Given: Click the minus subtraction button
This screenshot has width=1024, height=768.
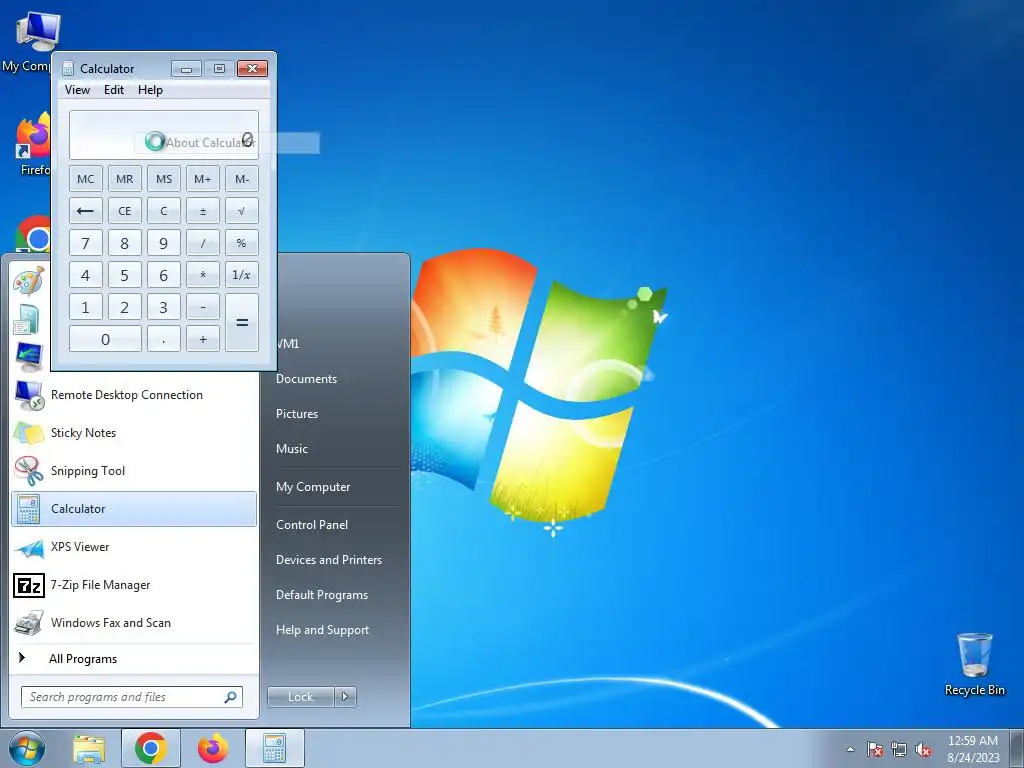Looking at the screenshot, I should point(202,307).
